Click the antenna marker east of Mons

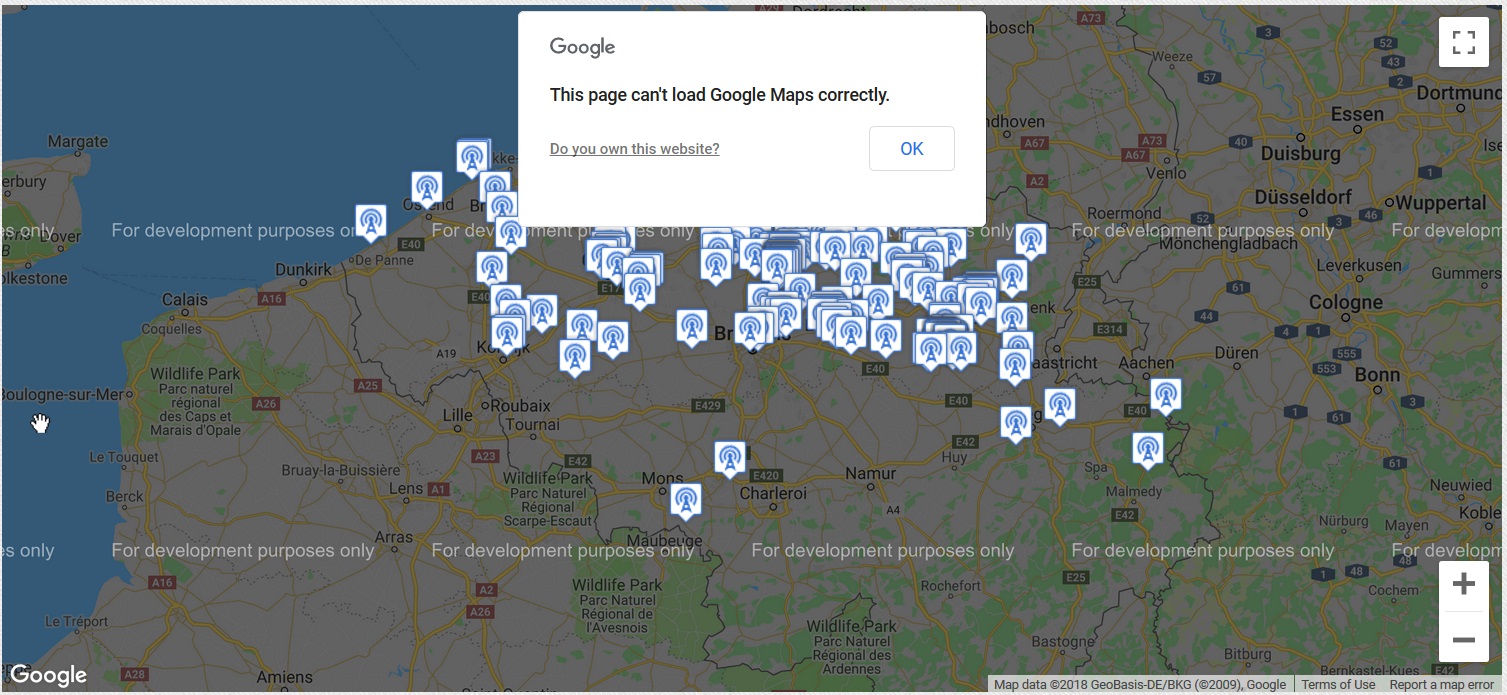click(x=686, y=500)
